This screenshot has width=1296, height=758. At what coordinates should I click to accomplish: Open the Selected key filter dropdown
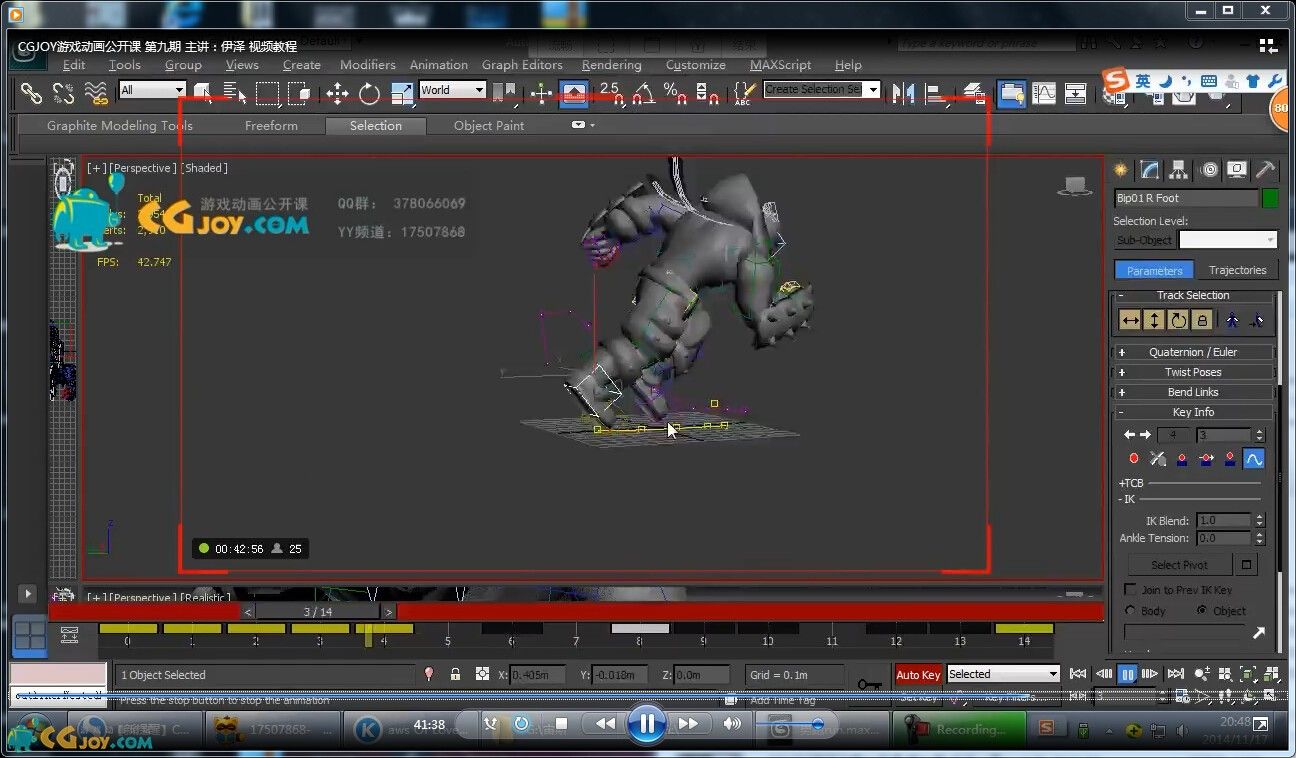[1003, 674]
